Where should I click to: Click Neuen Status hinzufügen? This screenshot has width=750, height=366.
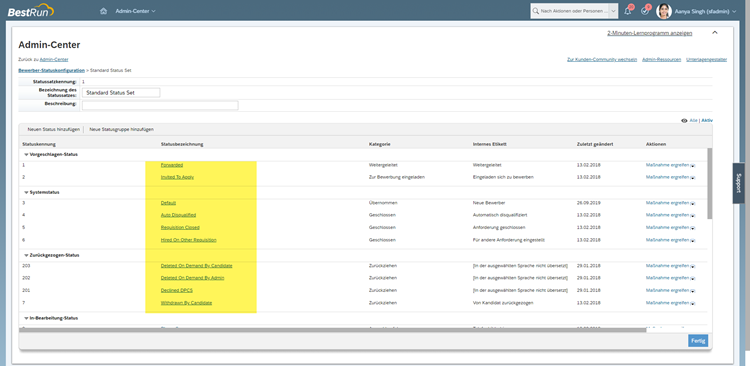[54, 130]
